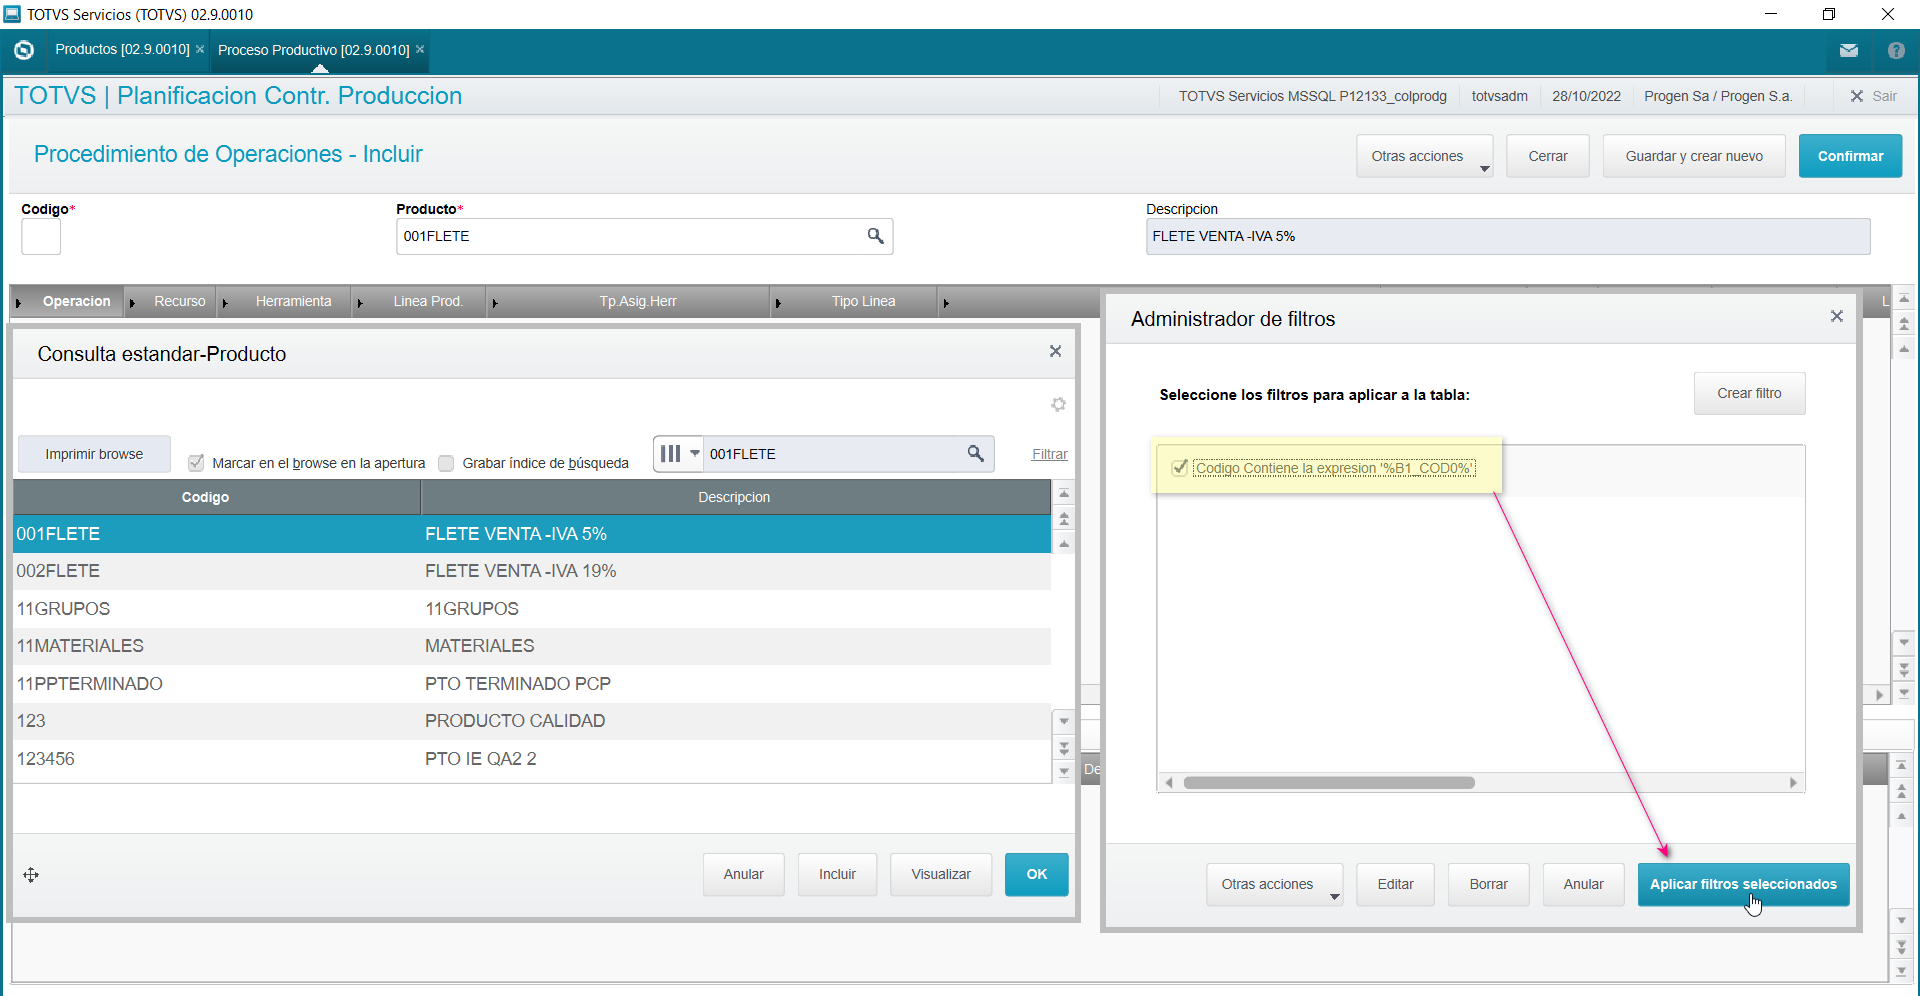Click the Imprimir browse button
This screenshot has height=996, width=1920.
pyautogui.click(x=94, y=454)
